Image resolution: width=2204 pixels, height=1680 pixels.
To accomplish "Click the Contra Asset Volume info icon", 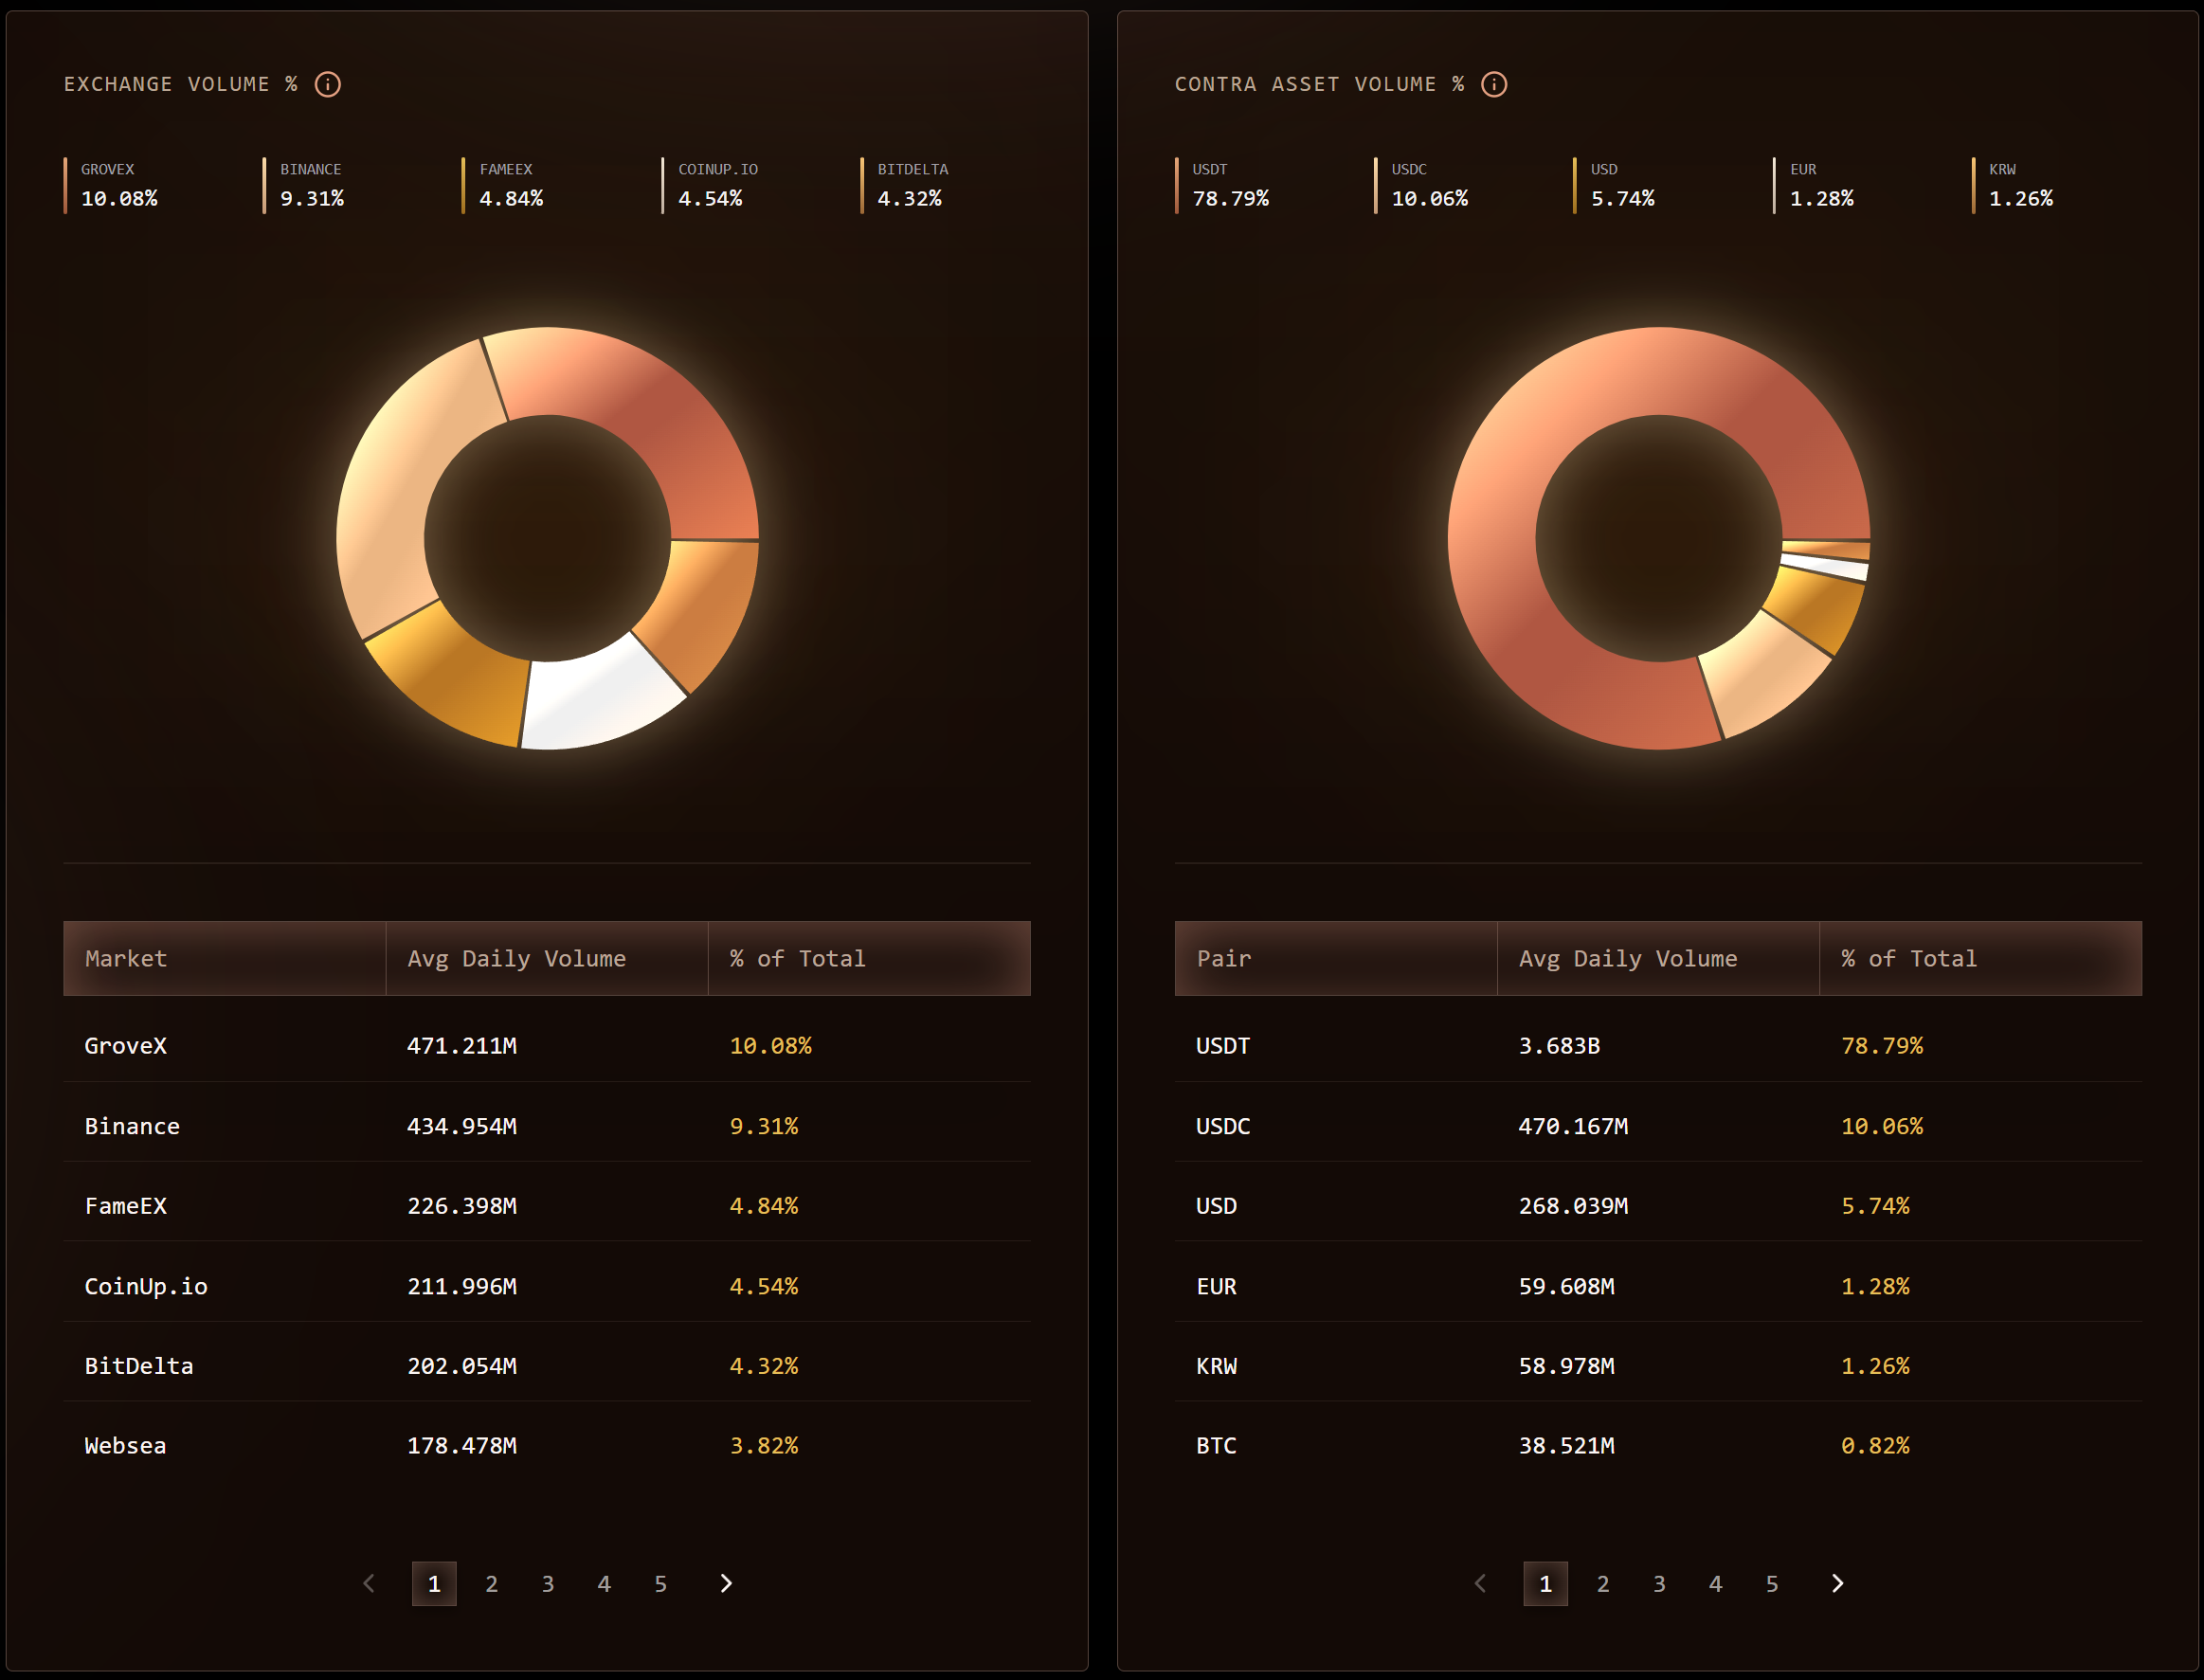I will pos(1493,84).
